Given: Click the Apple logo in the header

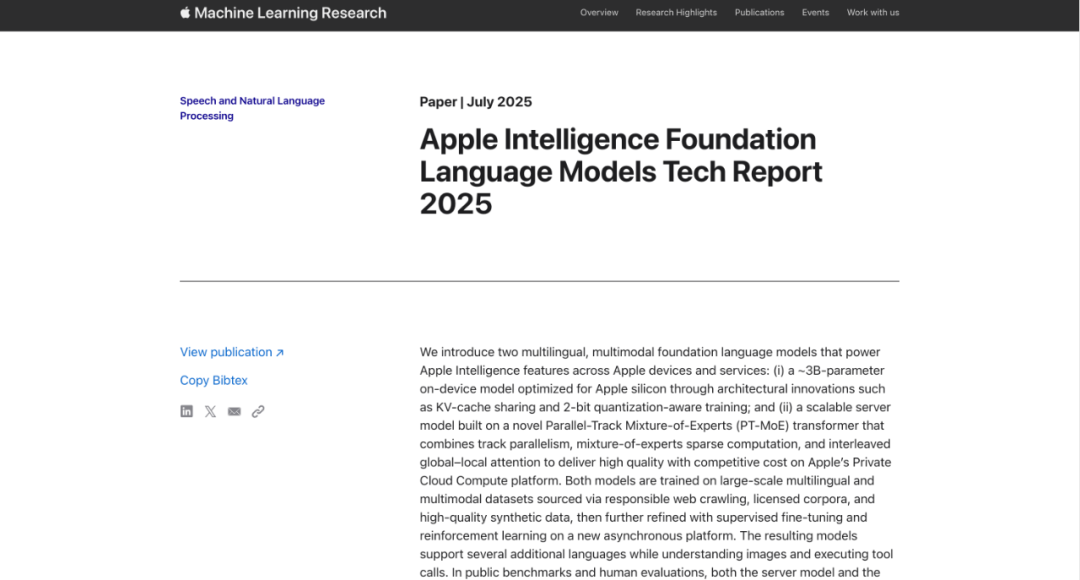Looking at the screenshot, I should (185, 12).
